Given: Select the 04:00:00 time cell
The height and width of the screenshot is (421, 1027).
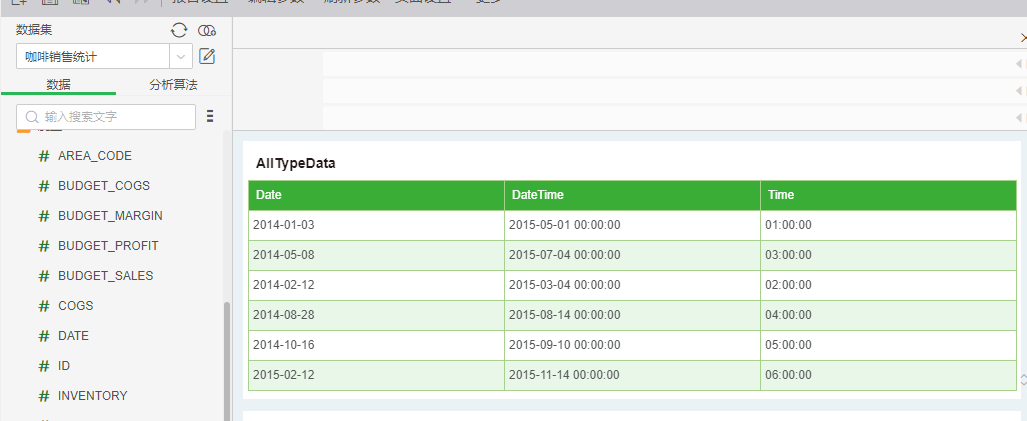Looking at the screenshot, I should pyautogui.click(x=888, y=316).
